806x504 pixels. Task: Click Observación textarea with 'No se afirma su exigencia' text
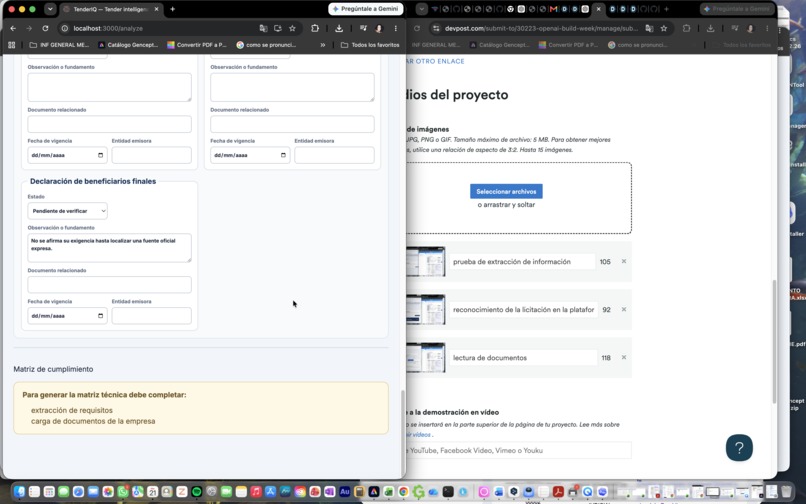pyautogui.click(x=109, y=248)
